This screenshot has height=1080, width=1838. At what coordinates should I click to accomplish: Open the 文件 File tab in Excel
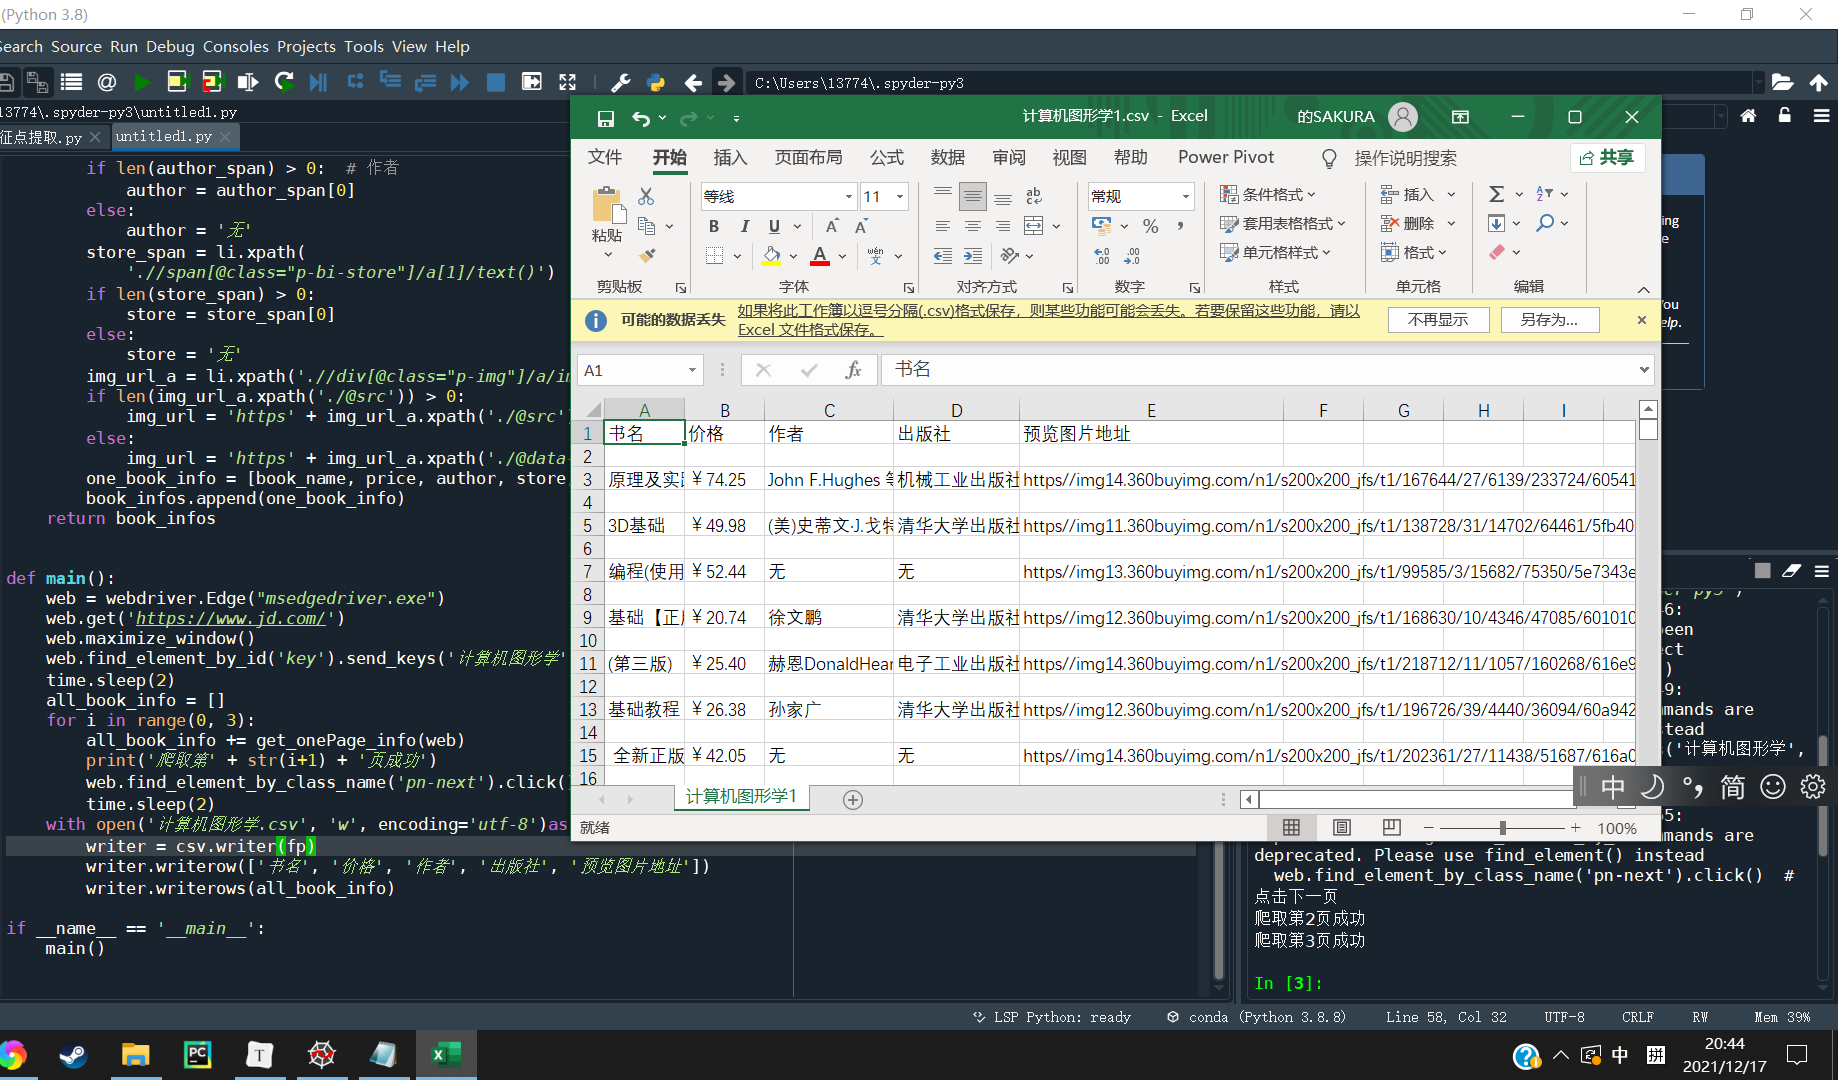pos(605,157)
